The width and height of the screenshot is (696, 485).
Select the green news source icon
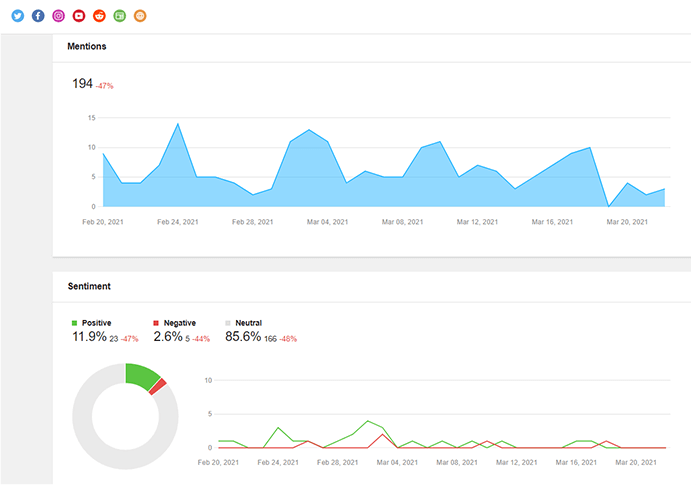120,16
